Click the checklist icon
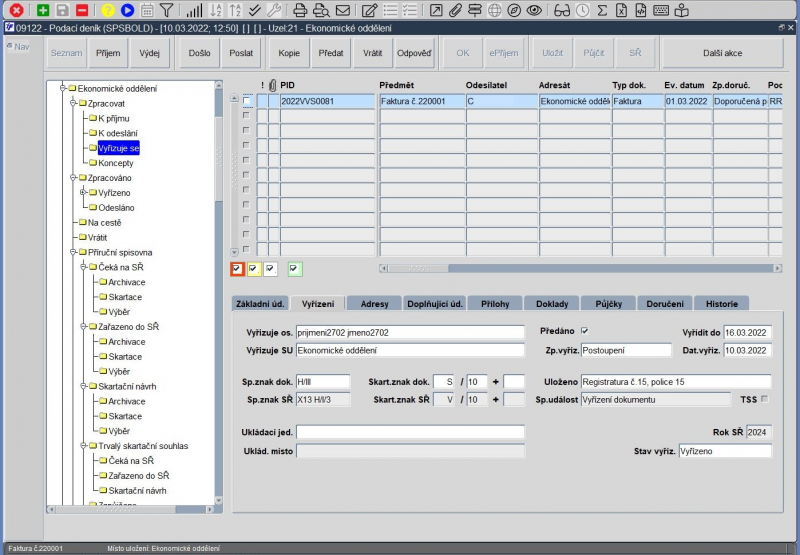This screenshot has width=800, height=555. click(410, 10)
